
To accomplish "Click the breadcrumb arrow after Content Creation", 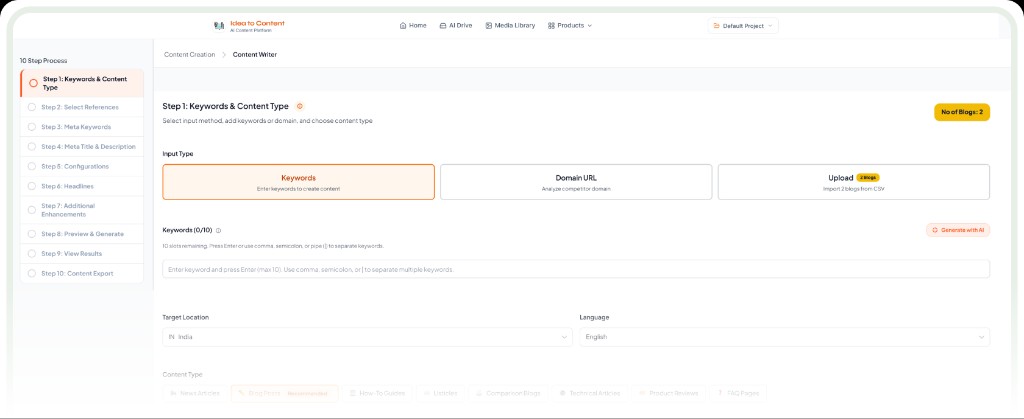I will pyautogui.click(x=223, y=55).
